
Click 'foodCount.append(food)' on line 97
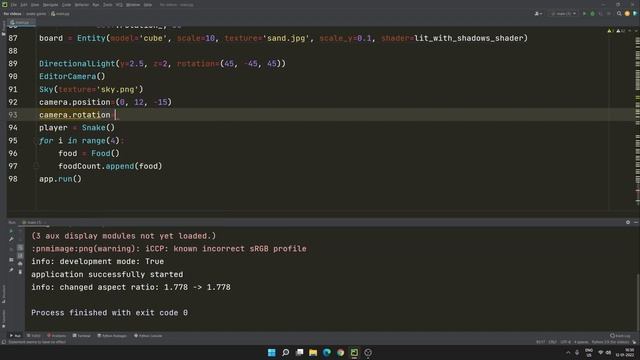point(110,166)
